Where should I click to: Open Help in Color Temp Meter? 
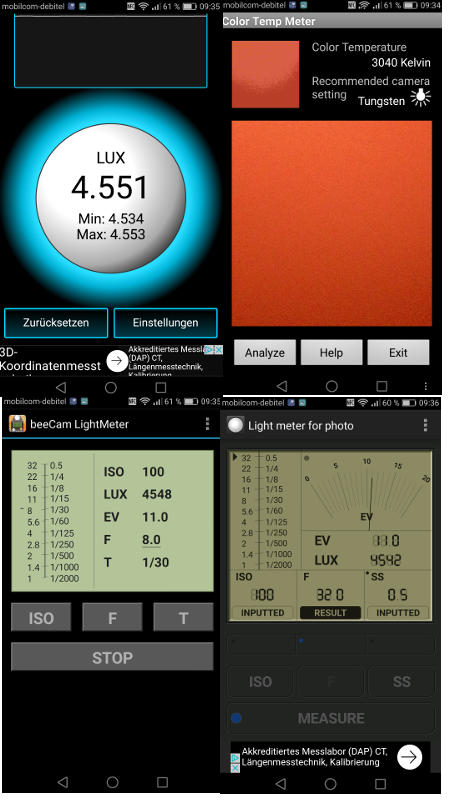(331, 353)
